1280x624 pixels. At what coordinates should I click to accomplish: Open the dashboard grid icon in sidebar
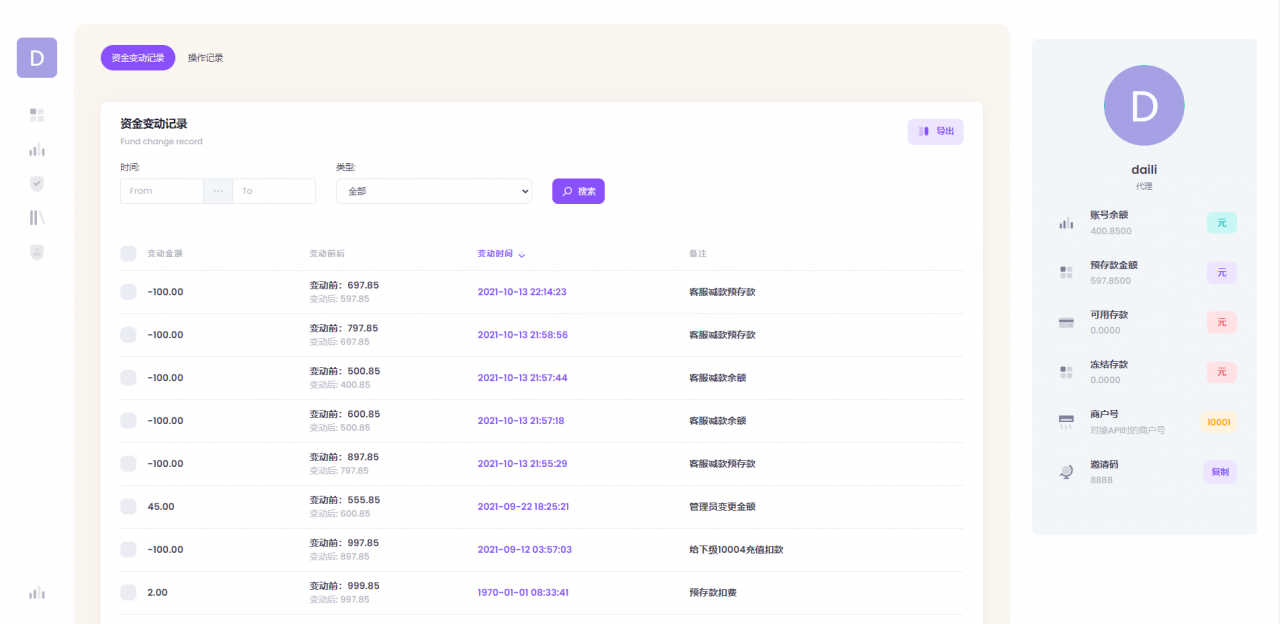[36, 114]
